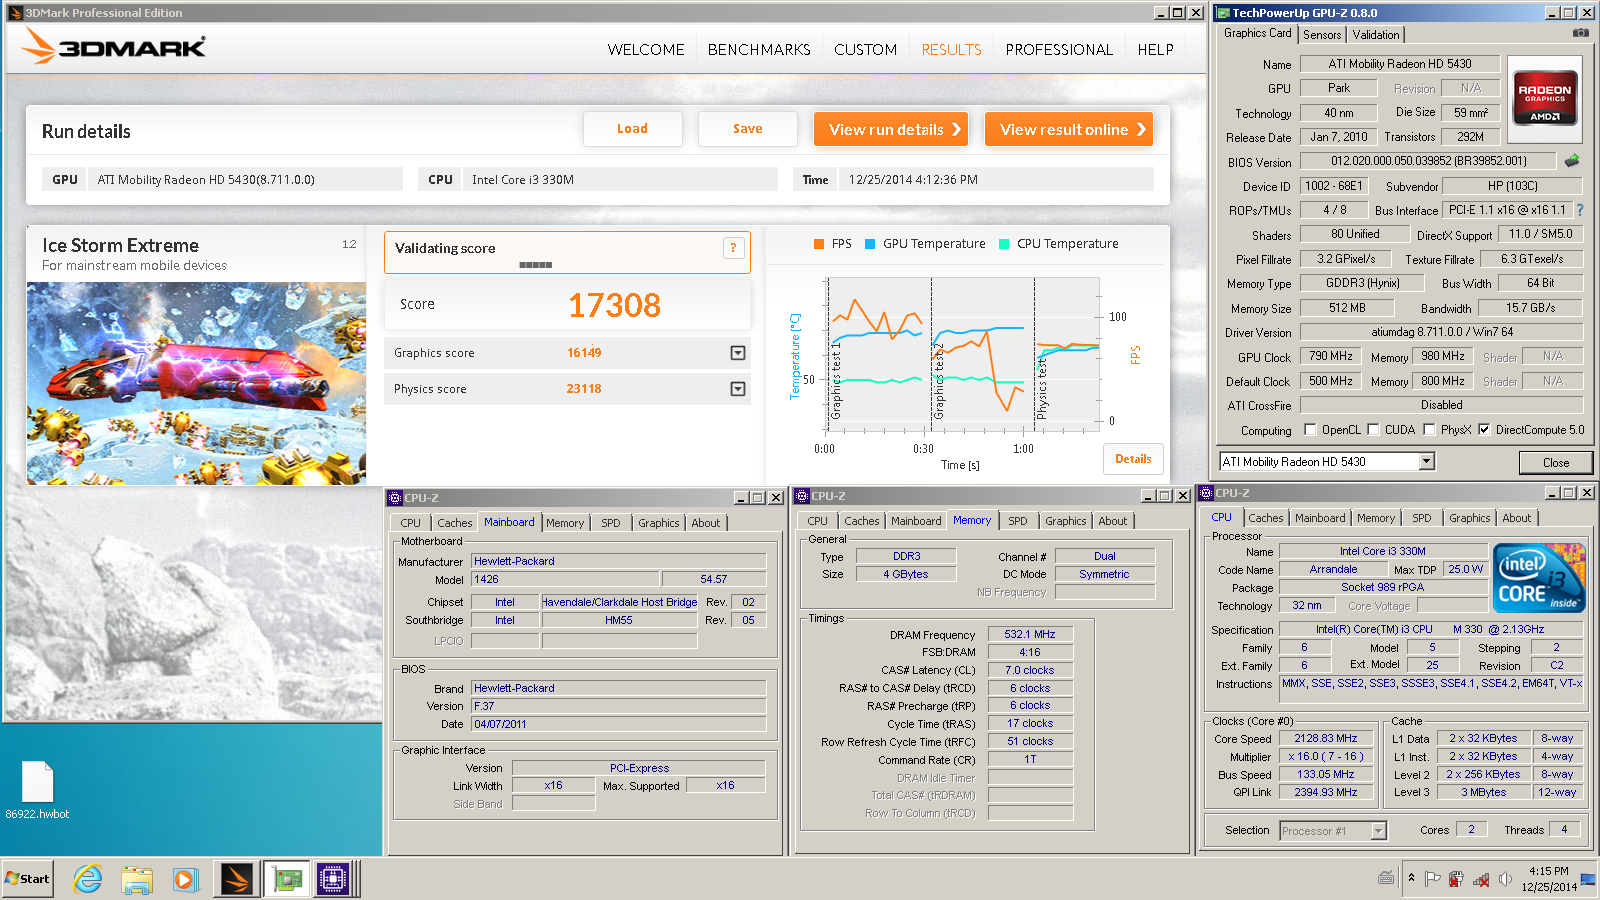Click the BIOS Version field in GPU-Z
The height and width of the screenshot is (900, 1600).
(x=1429, y=160)
